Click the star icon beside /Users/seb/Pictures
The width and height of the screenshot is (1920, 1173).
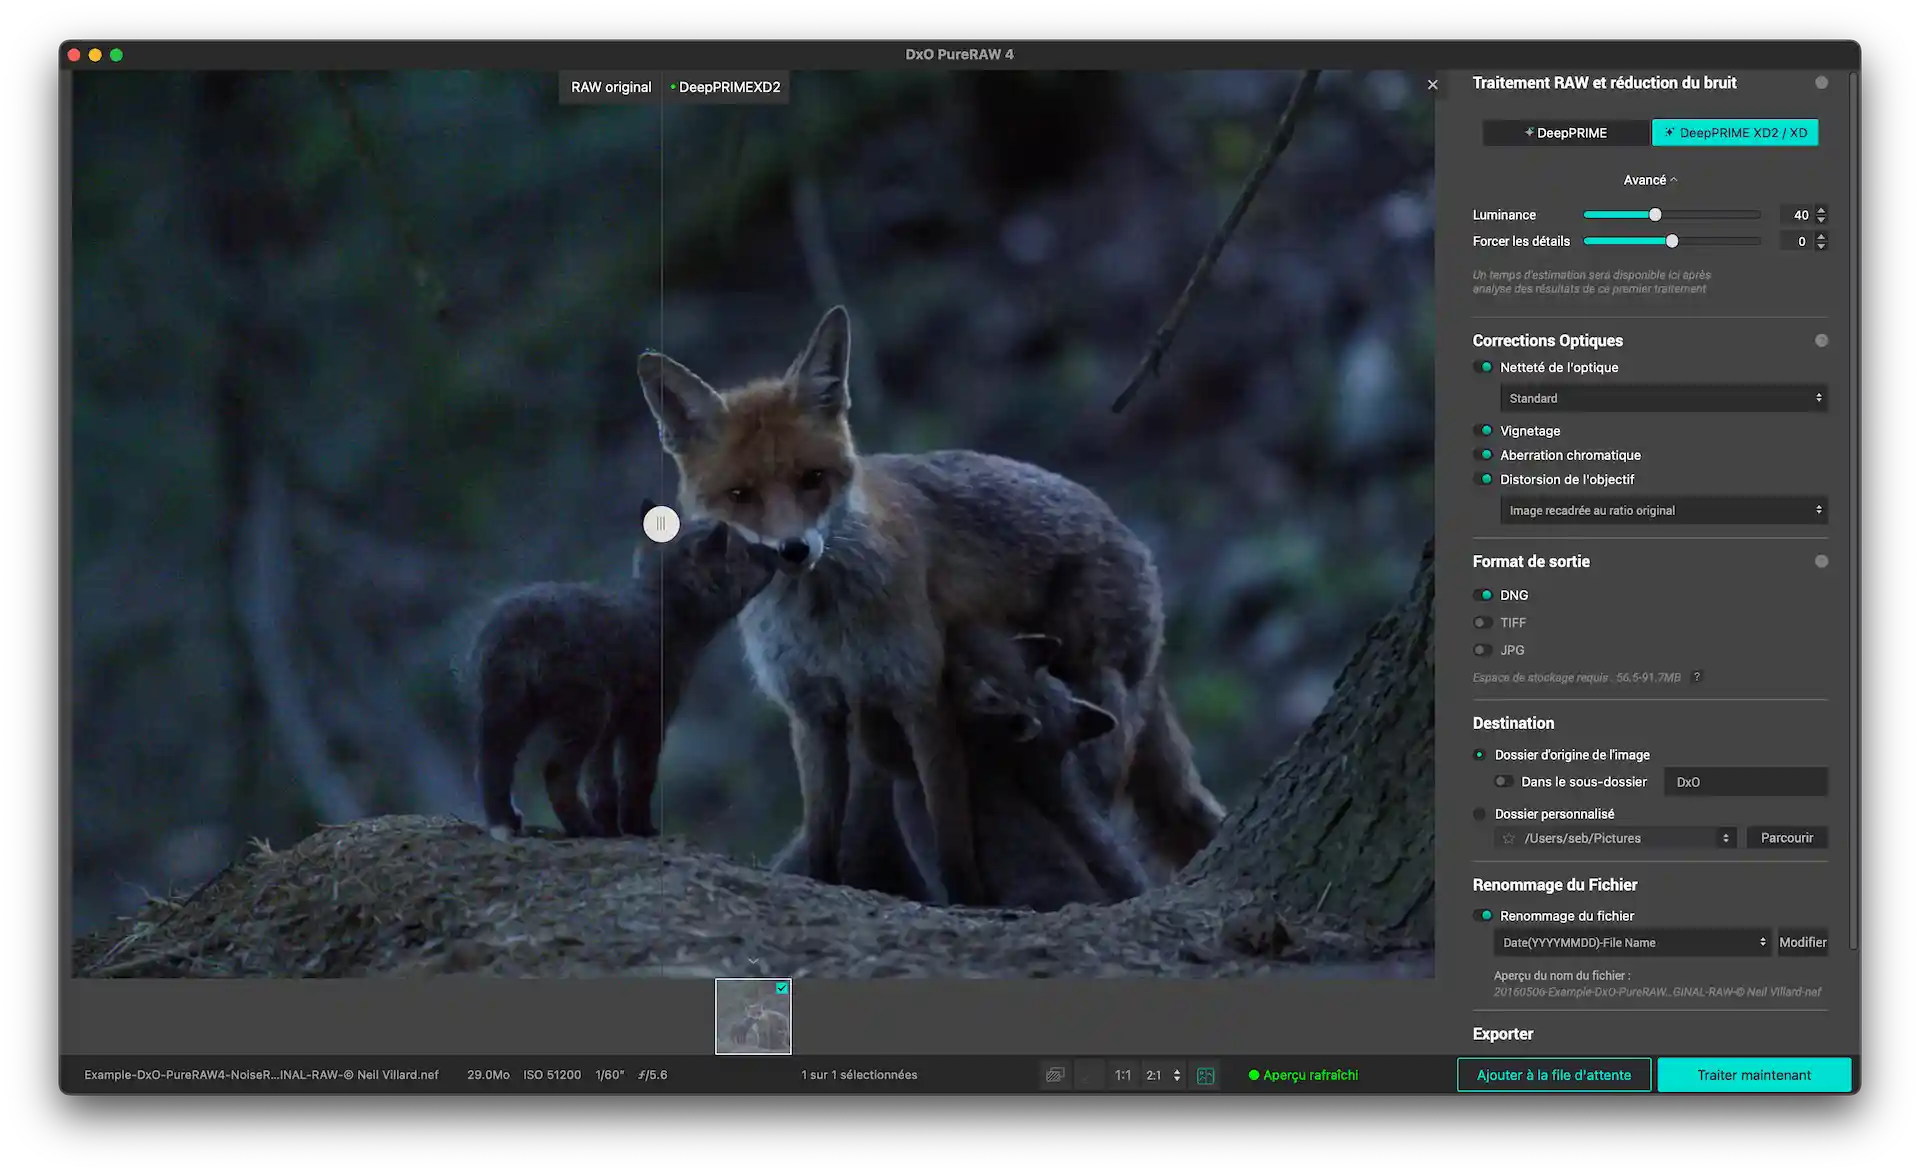click(1508, 838)
